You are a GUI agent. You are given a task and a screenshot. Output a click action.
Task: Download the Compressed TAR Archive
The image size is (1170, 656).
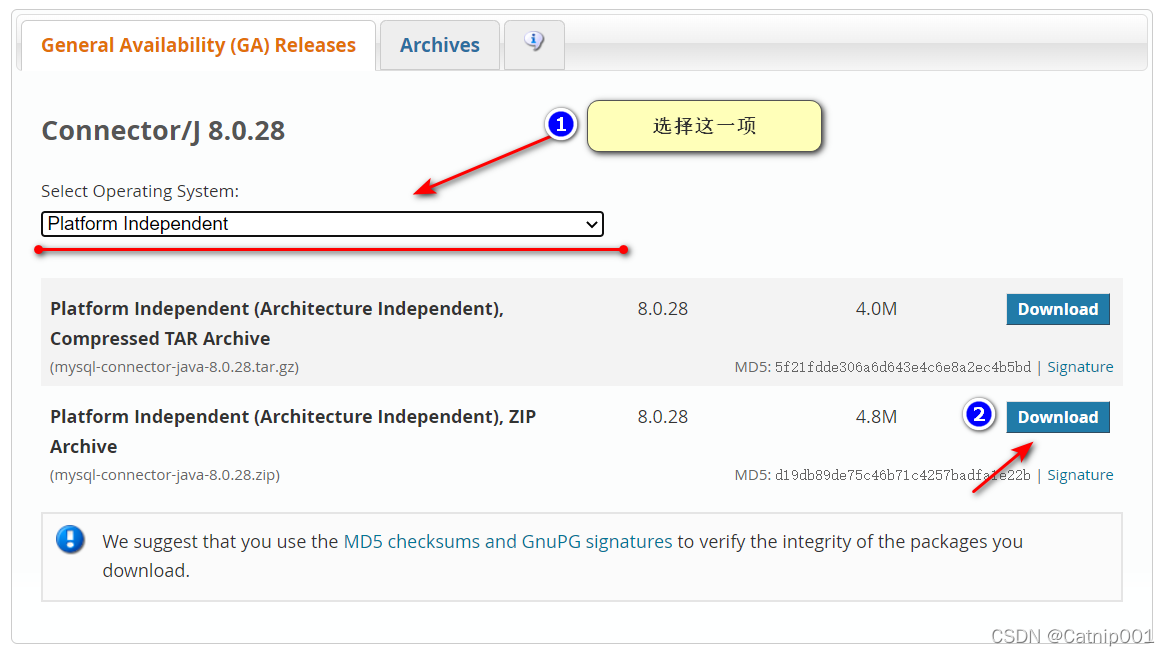click(1057, 309)
